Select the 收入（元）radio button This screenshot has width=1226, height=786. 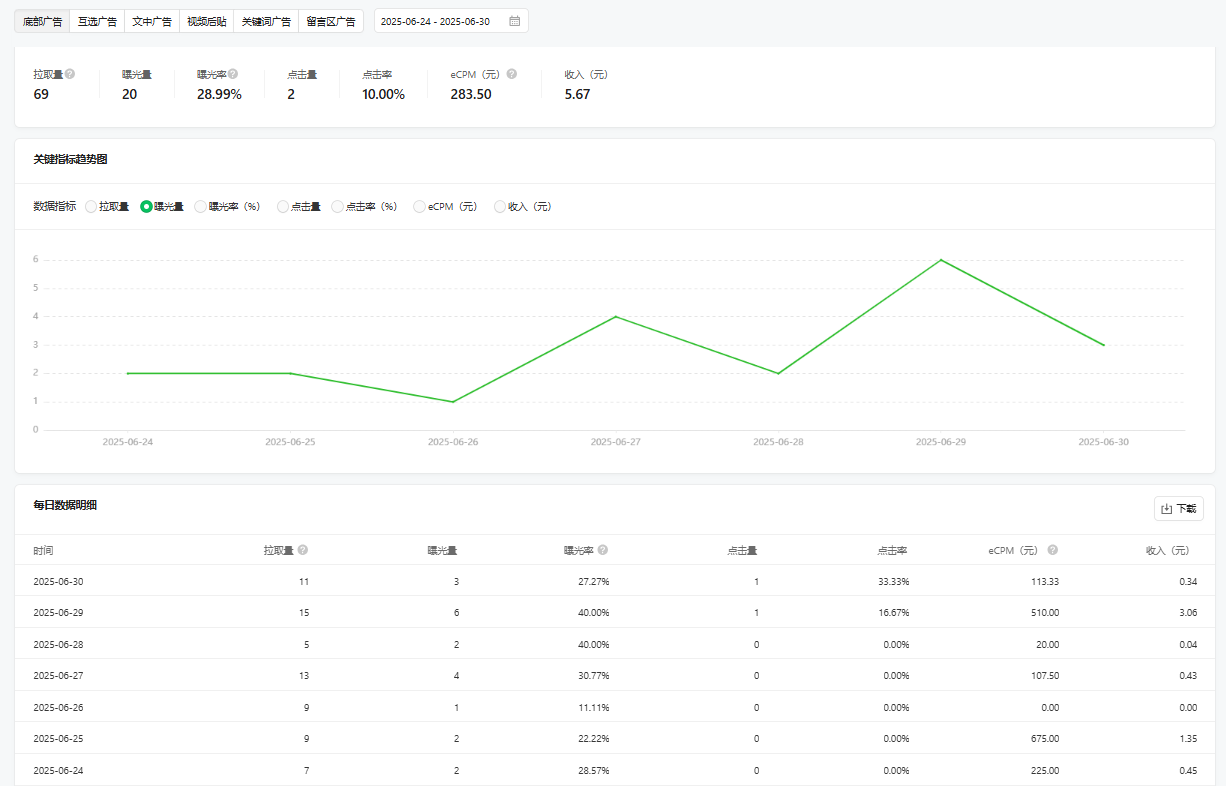point(500,207)
